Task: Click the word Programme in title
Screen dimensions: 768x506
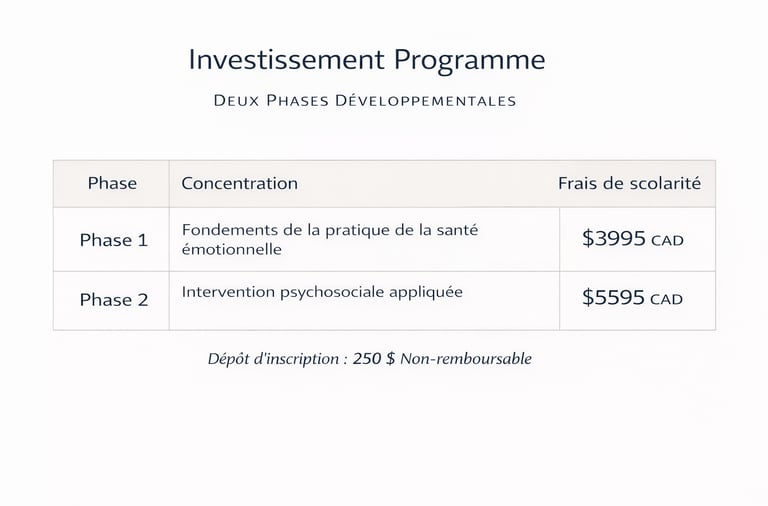Action: (469, 62)
